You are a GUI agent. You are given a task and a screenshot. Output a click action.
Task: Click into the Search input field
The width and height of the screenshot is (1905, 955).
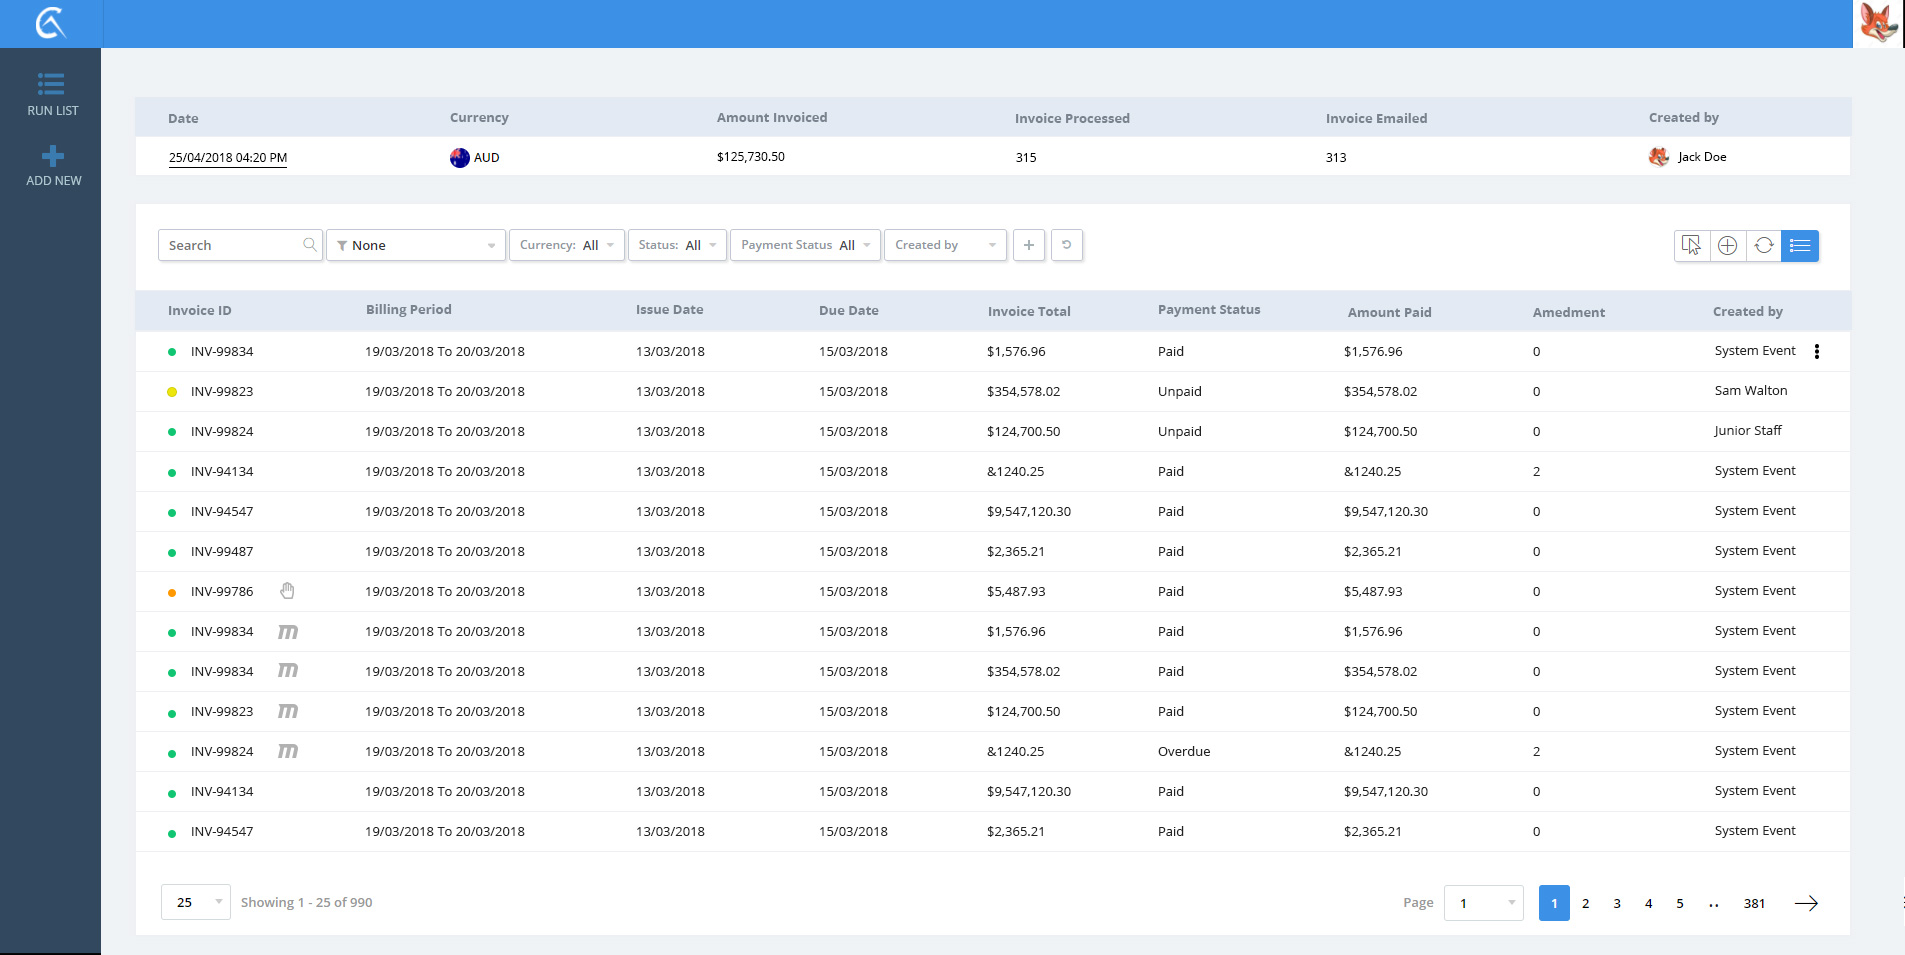click(232, 245)
